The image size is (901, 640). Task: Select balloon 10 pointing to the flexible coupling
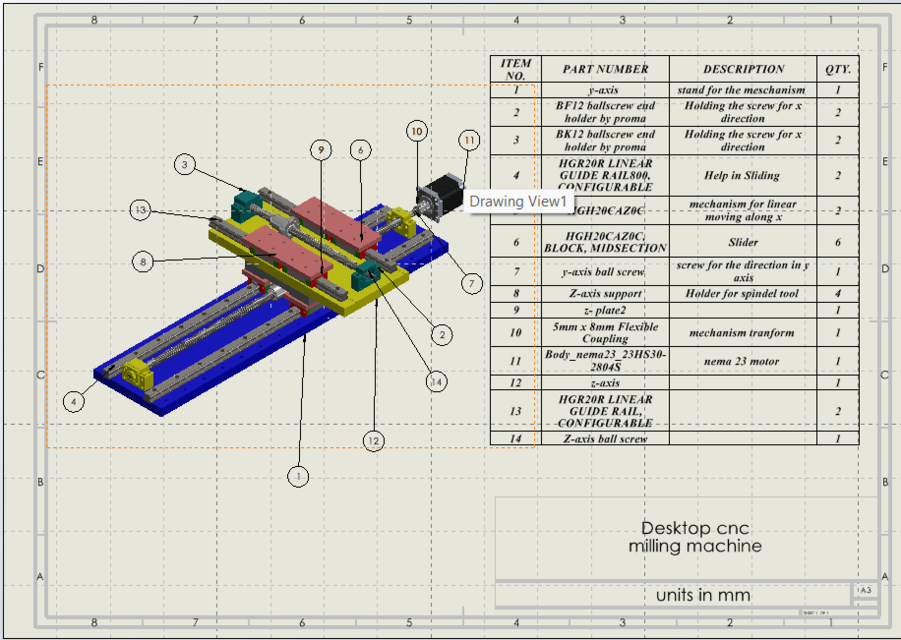click(x=416, y=130)
